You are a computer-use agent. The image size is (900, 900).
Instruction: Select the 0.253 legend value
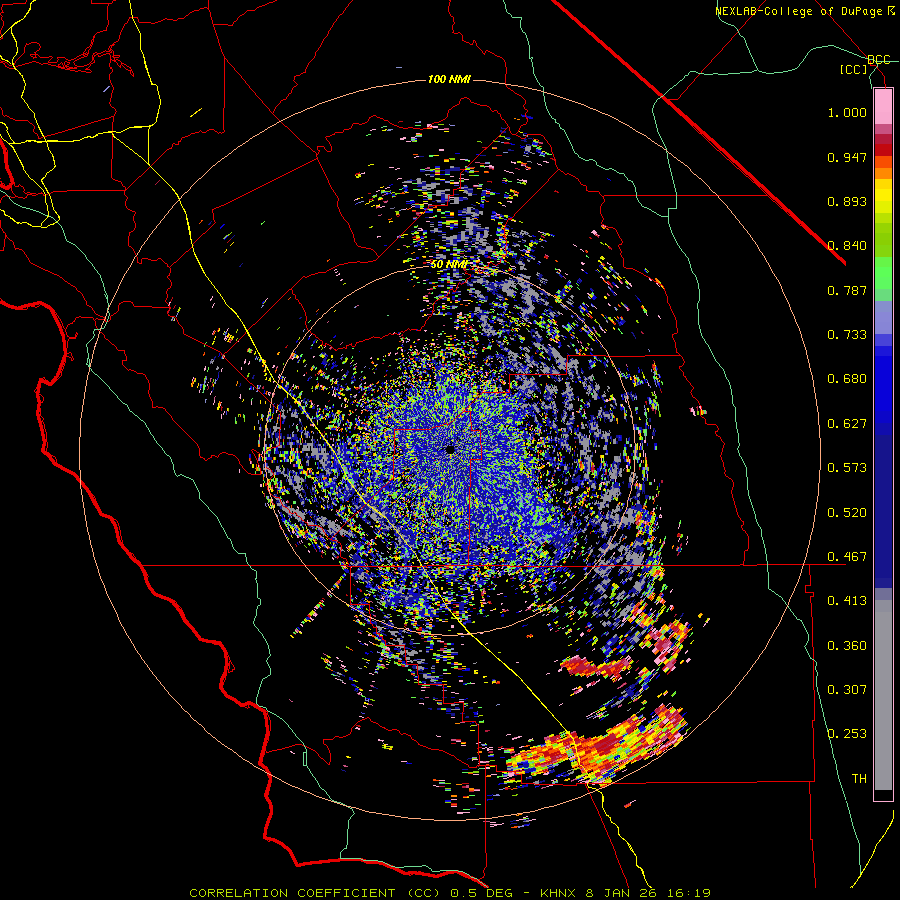click(847, 734)
